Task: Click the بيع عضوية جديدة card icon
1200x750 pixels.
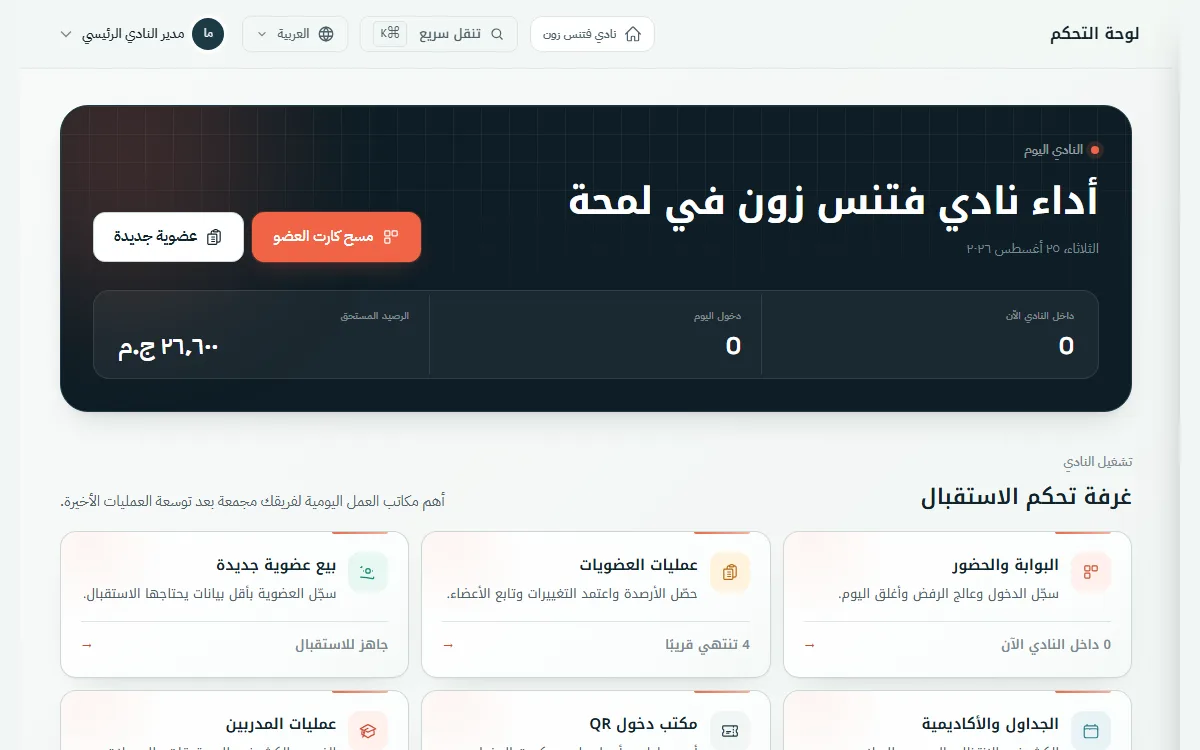Action: (368, 572)
